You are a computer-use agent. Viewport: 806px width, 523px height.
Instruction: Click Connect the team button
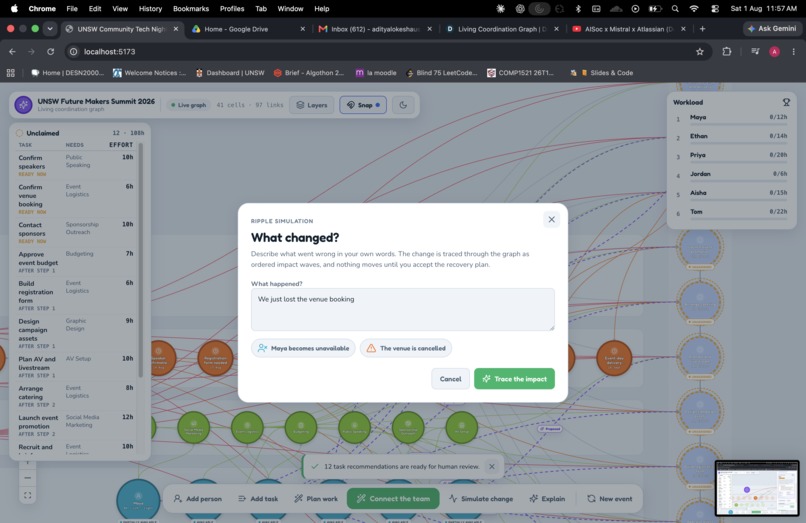[393, 499]
